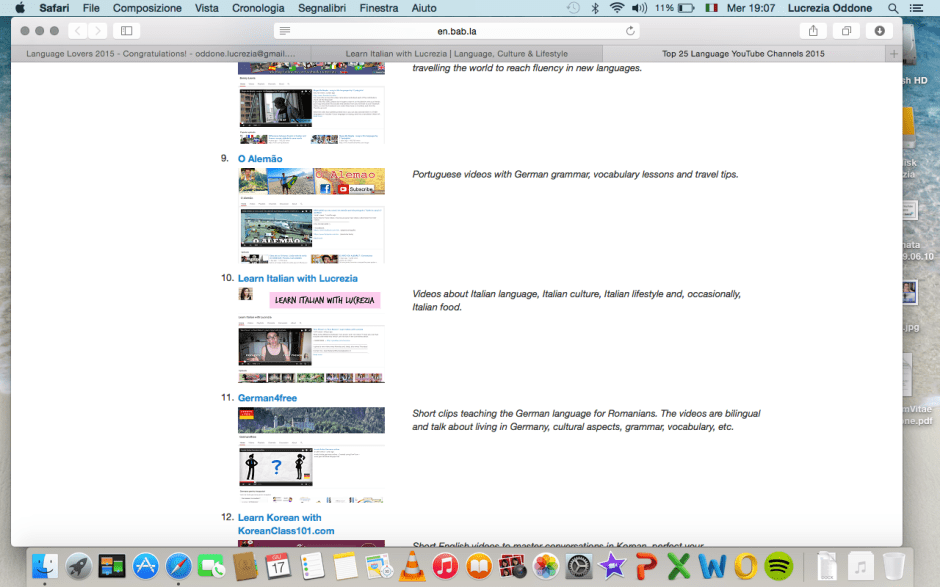Switch to Learn Italian with Lucrezia tab
This screenshot has height=587, width=940.
tap(456, 54)
